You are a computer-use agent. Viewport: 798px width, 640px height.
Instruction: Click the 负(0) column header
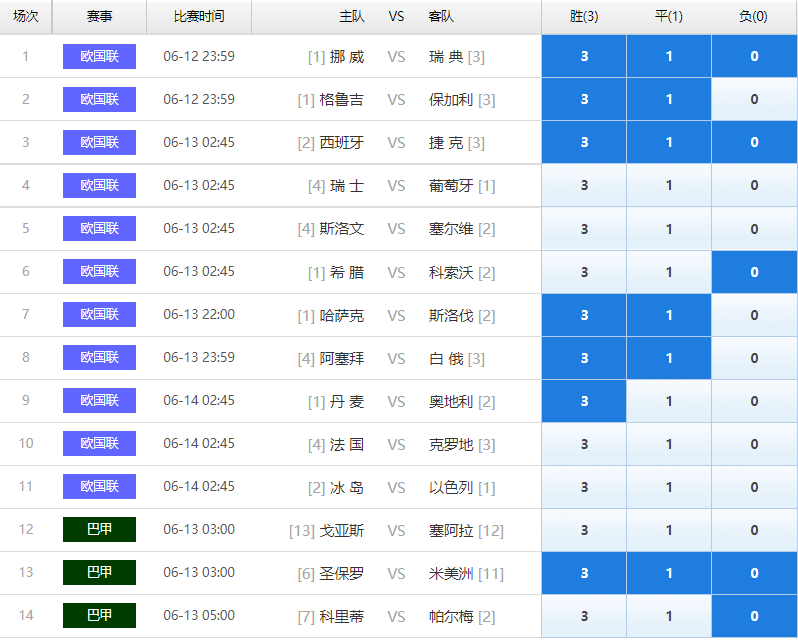753,16
